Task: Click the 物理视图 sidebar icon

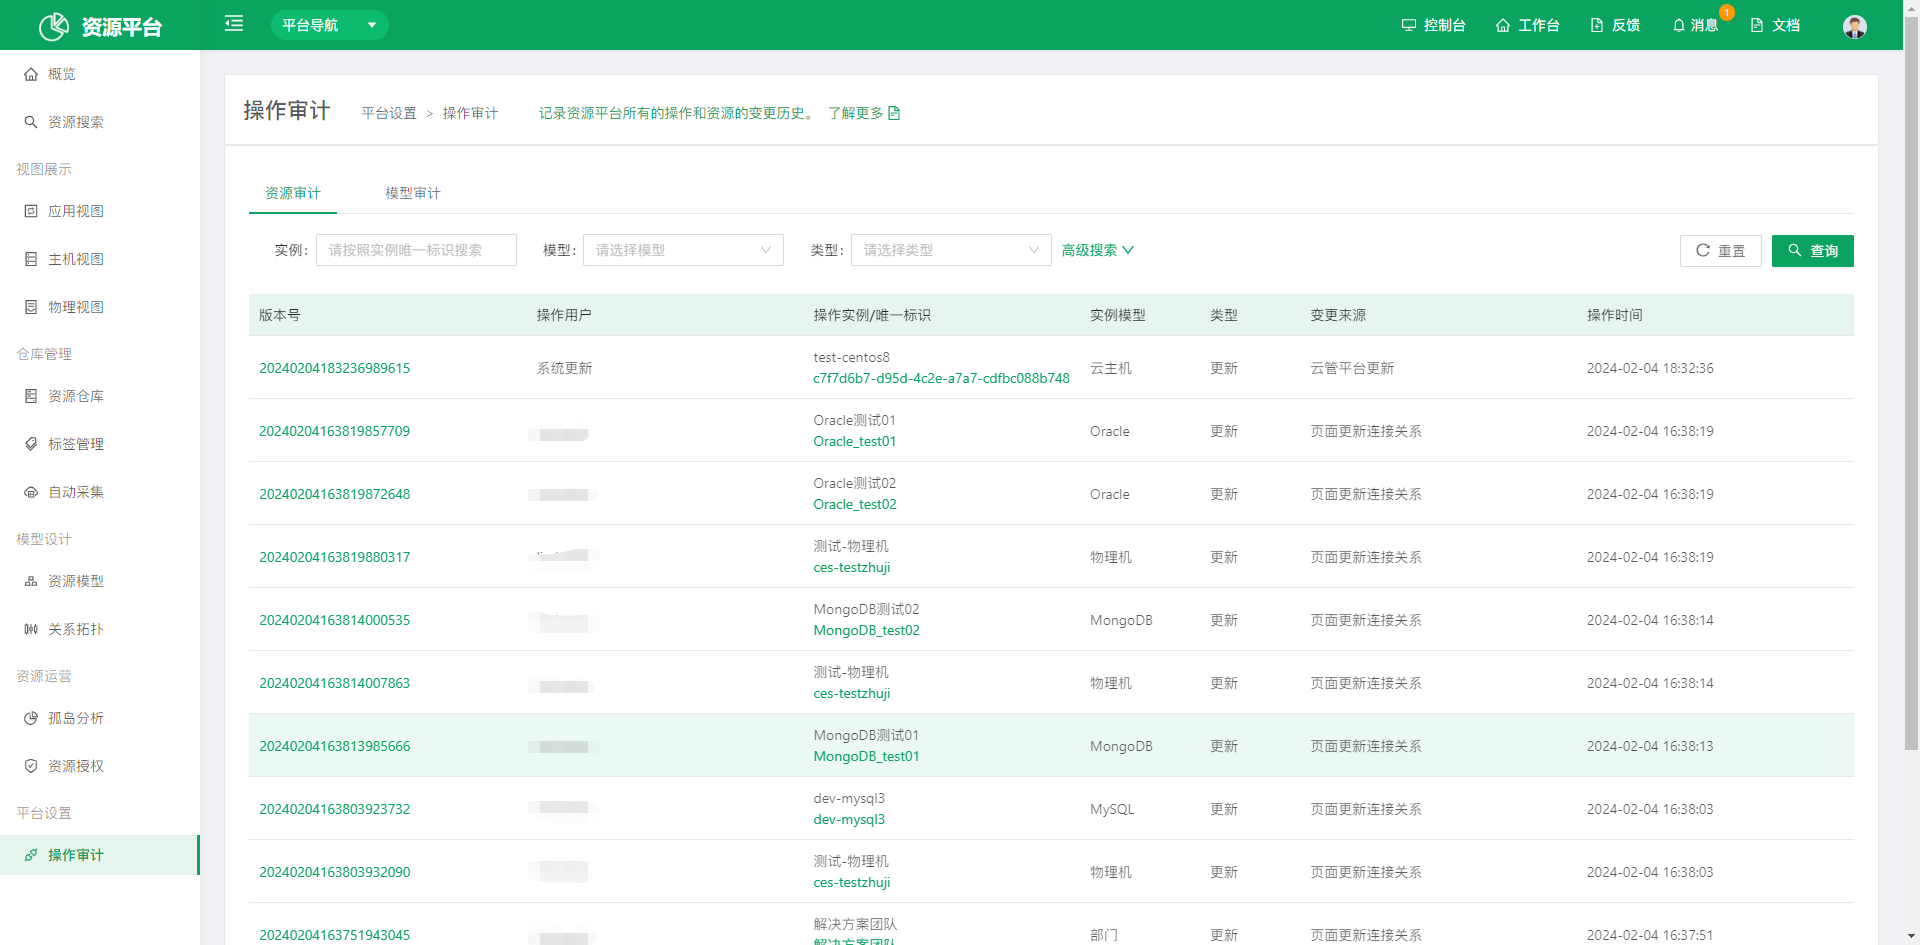Action: (x=31, y=307)
